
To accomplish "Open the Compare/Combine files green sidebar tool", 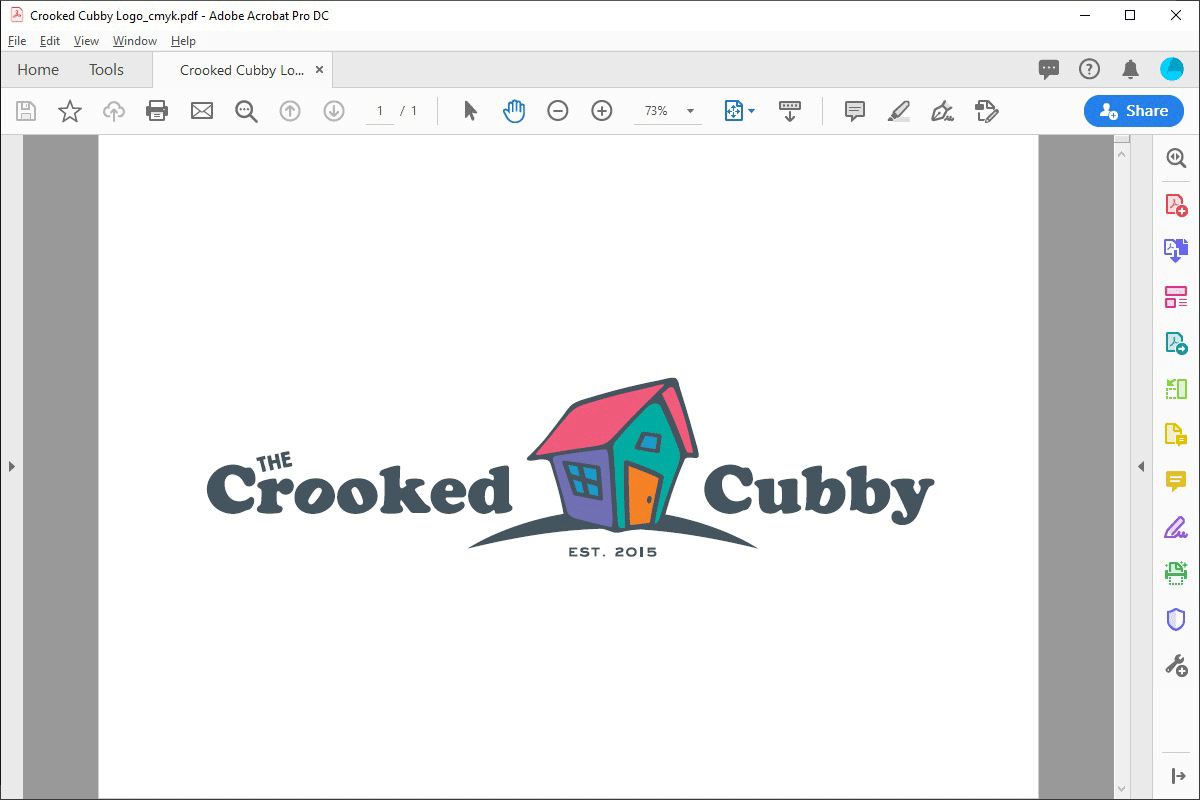I will pos(1176,389).
